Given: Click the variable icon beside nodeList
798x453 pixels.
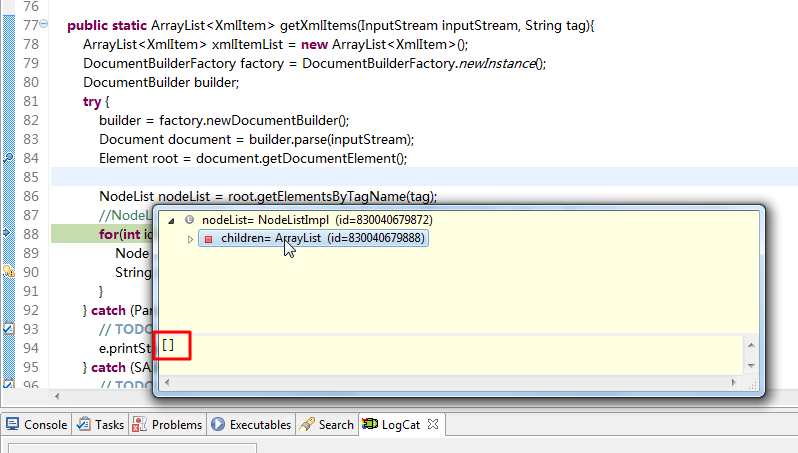Looking at the screenshot, I should (x=189, y=220).
